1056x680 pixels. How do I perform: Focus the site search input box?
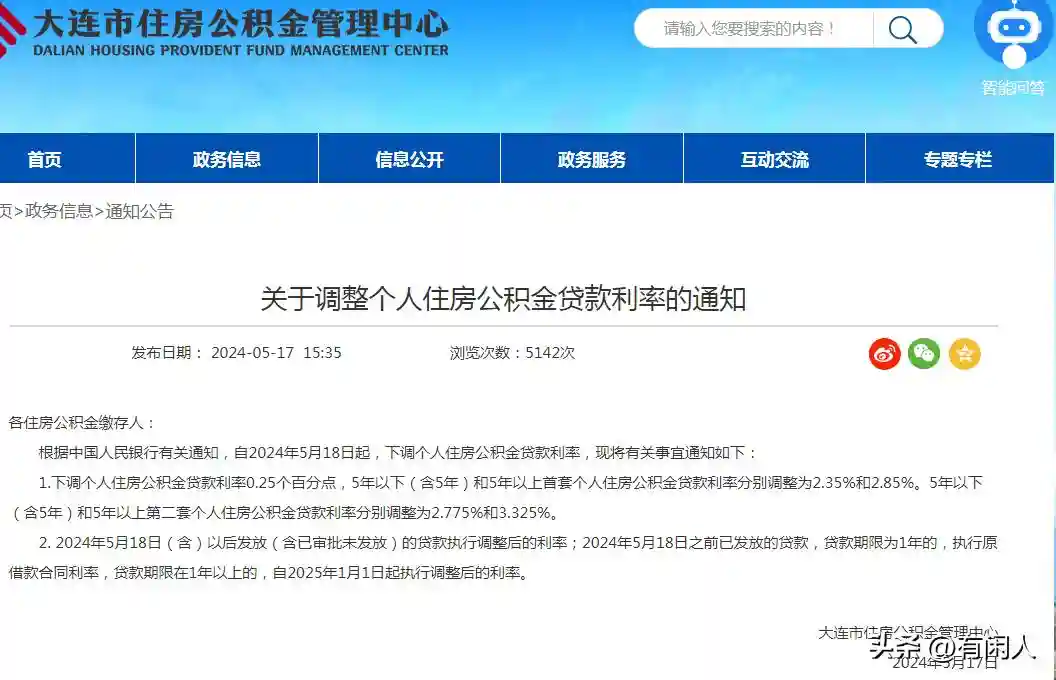(752, 29)
